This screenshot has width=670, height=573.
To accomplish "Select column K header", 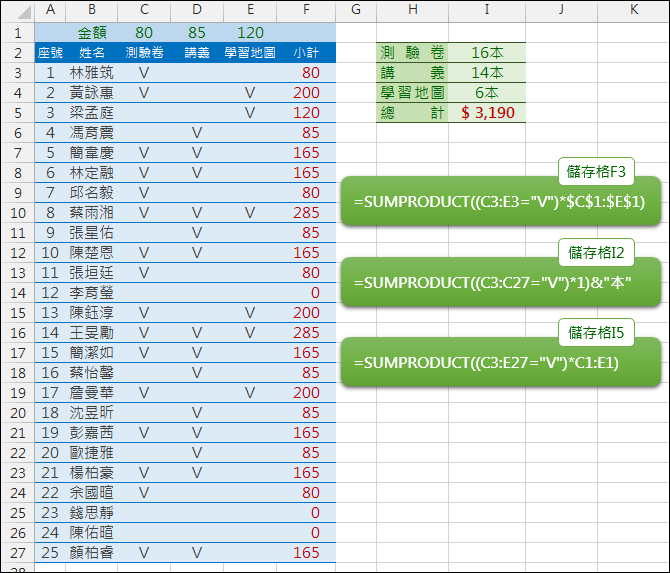I will coord(633,9).
